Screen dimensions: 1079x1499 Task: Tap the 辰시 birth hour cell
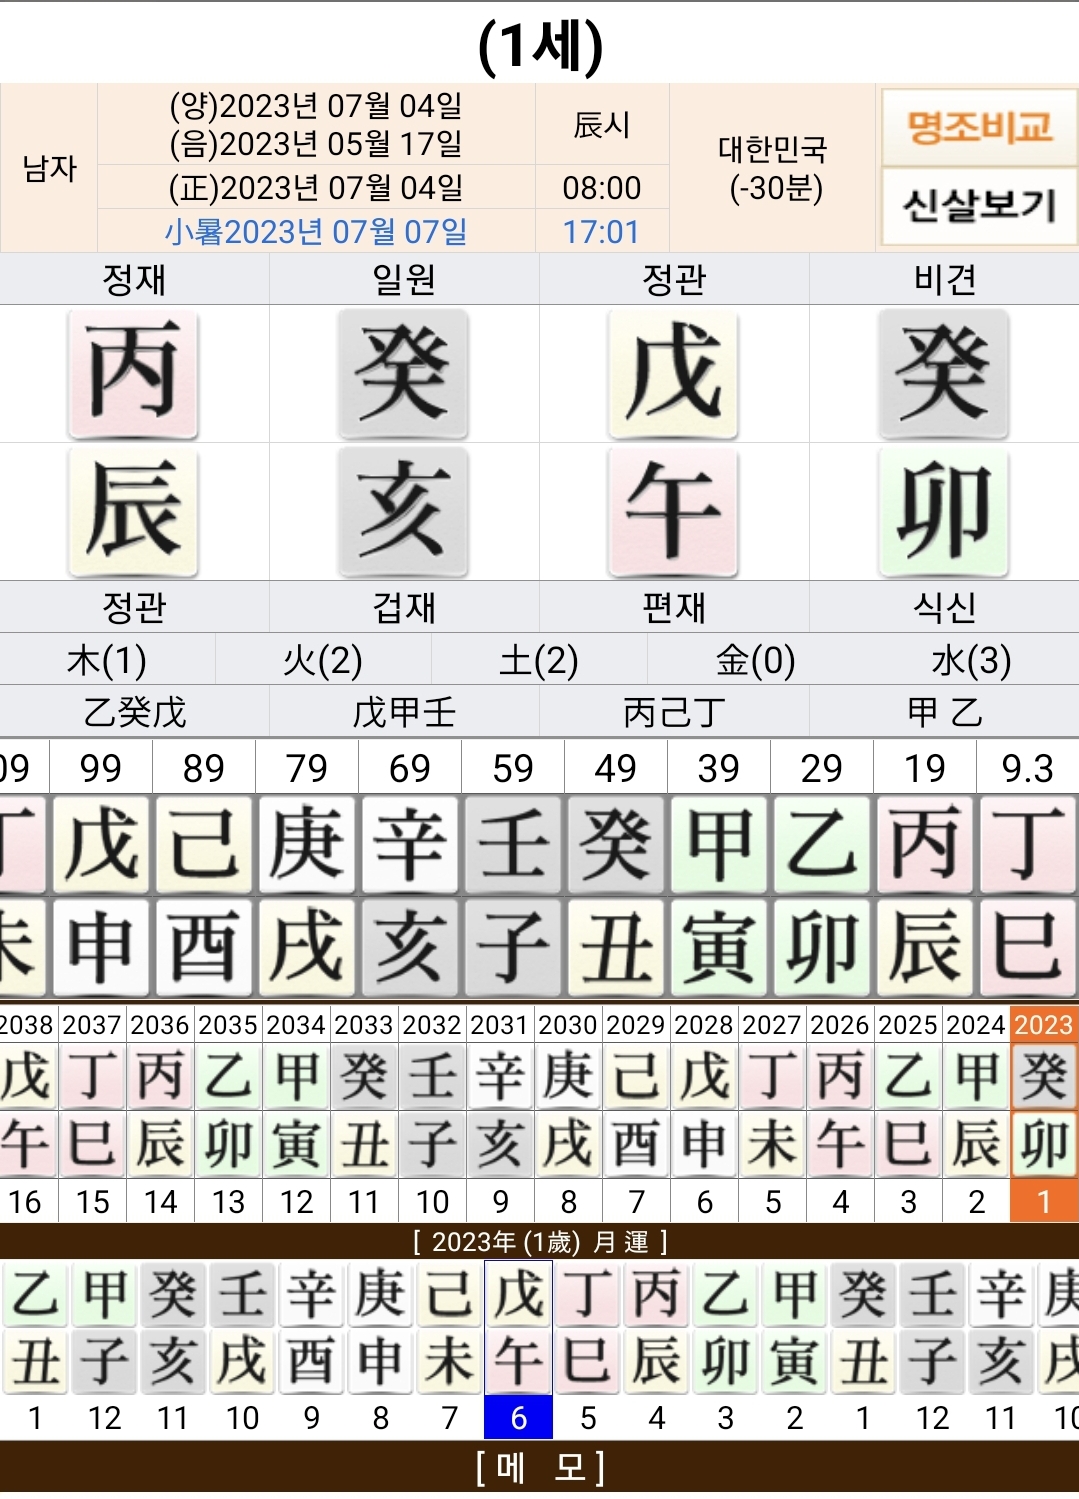coord(602,125)
